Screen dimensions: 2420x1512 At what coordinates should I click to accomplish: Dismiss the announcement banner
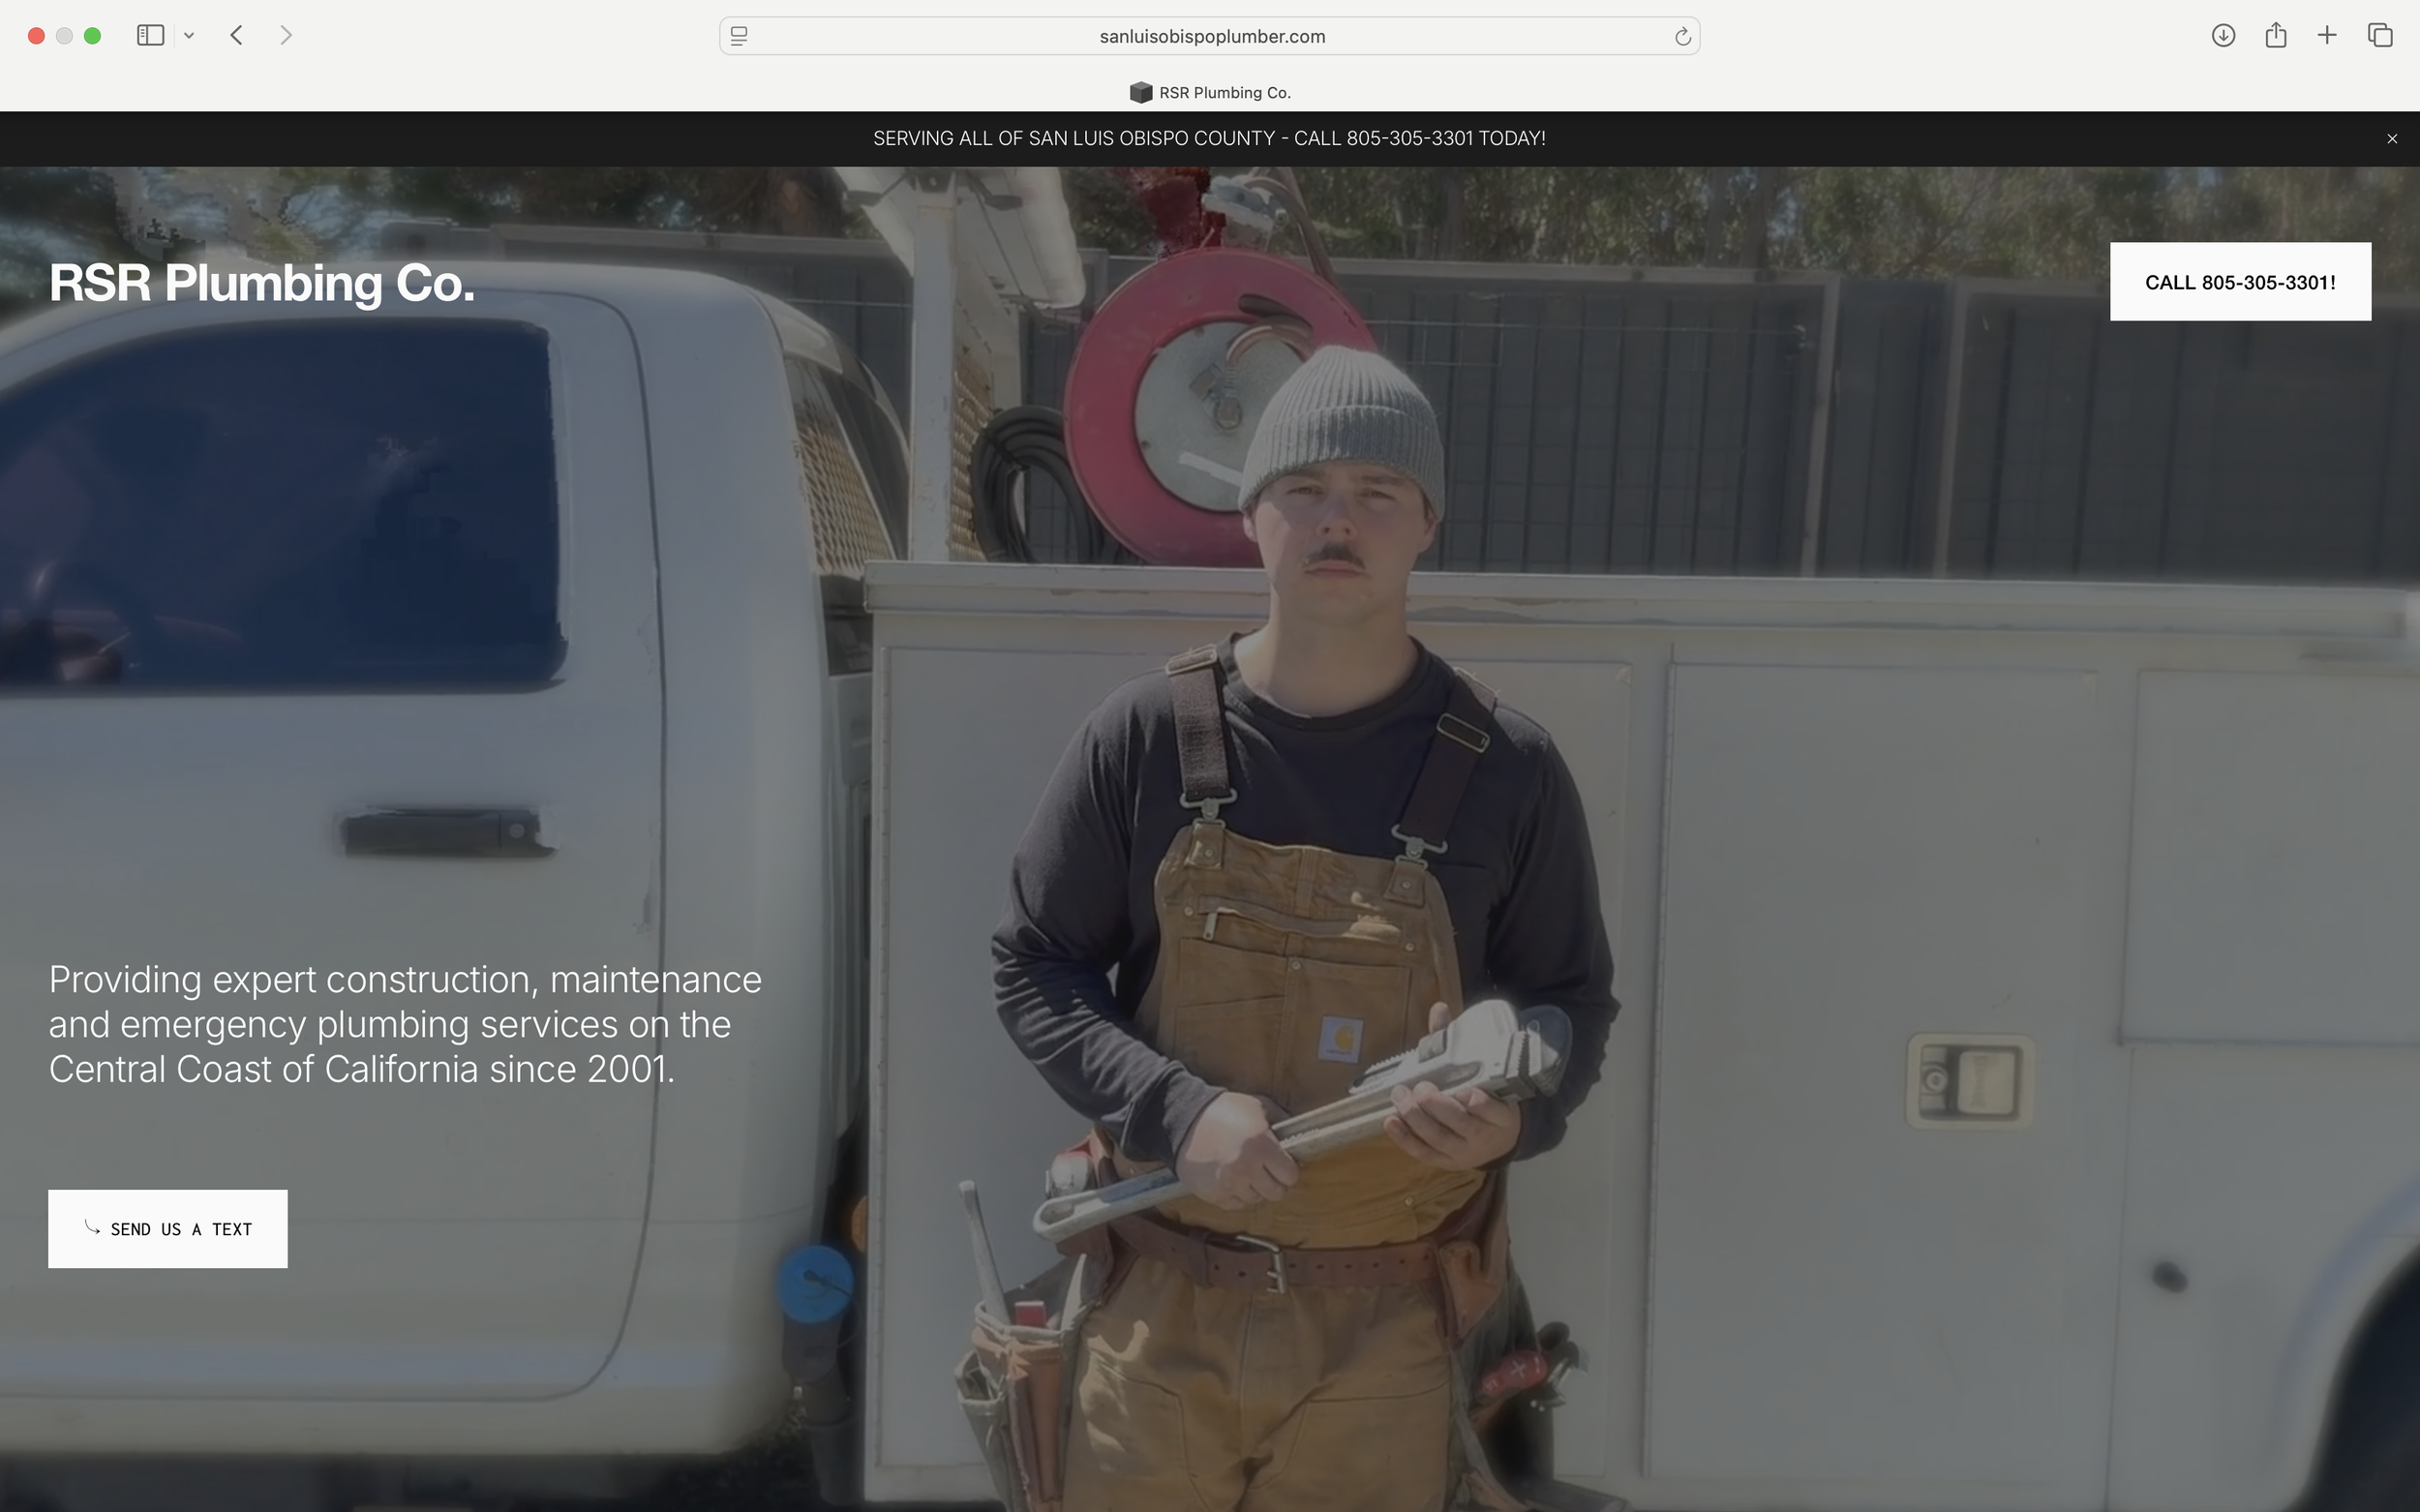(2392, 139)
